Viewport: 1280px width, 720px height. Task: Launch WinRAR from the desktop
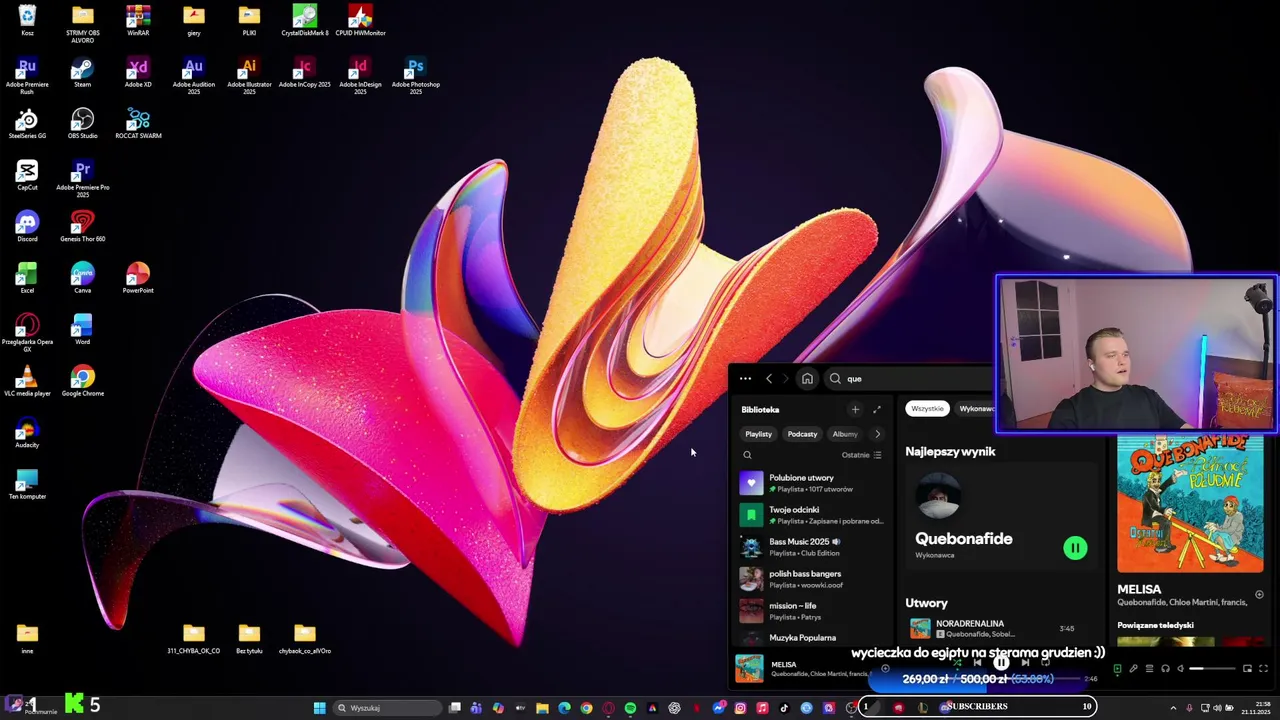pyautogui.click(x=138, y=20)
